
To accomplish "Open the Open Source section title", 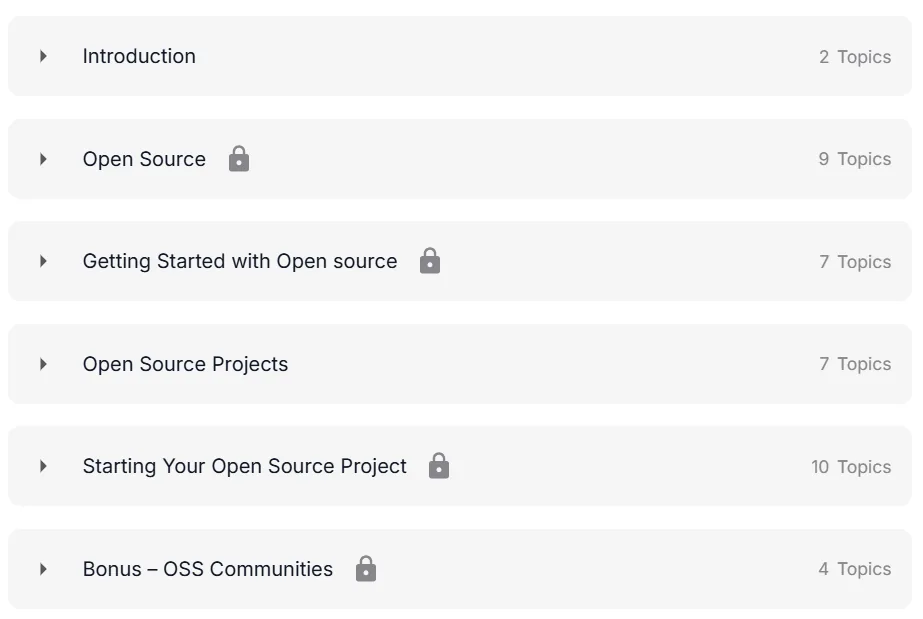I will click(x=144, y=159).
